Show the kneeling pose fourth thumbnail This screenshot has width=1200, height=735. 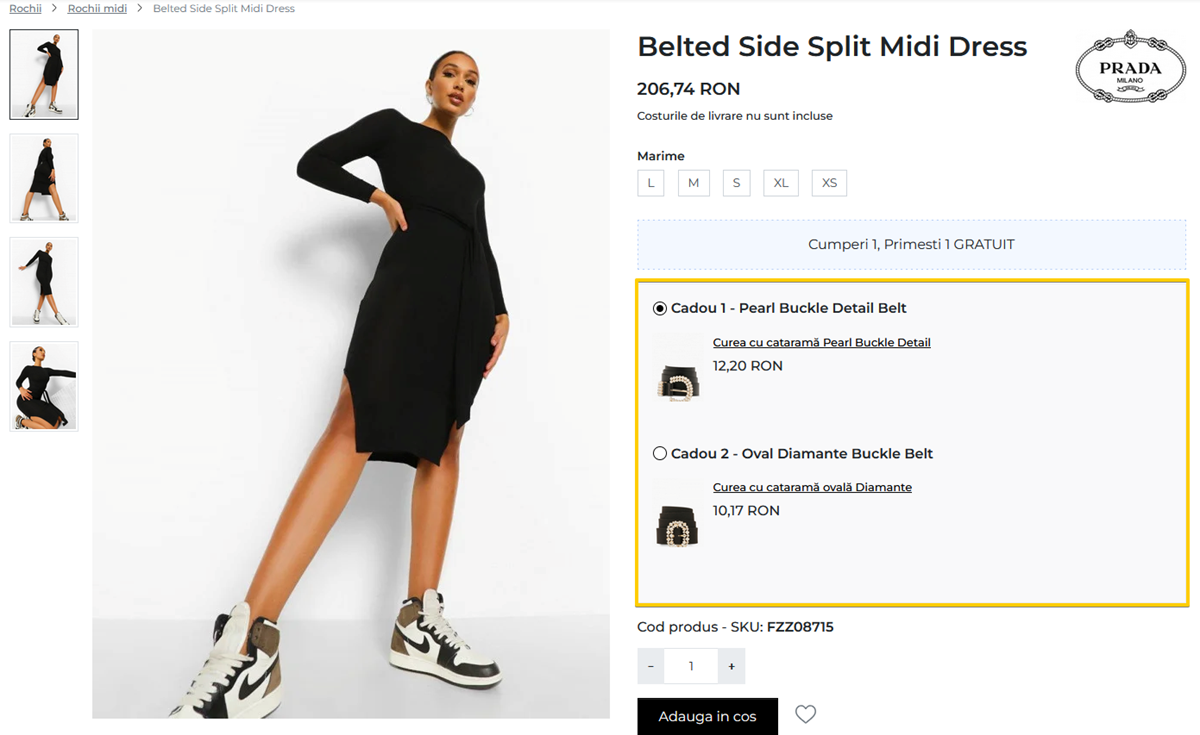tap(44, 386)
